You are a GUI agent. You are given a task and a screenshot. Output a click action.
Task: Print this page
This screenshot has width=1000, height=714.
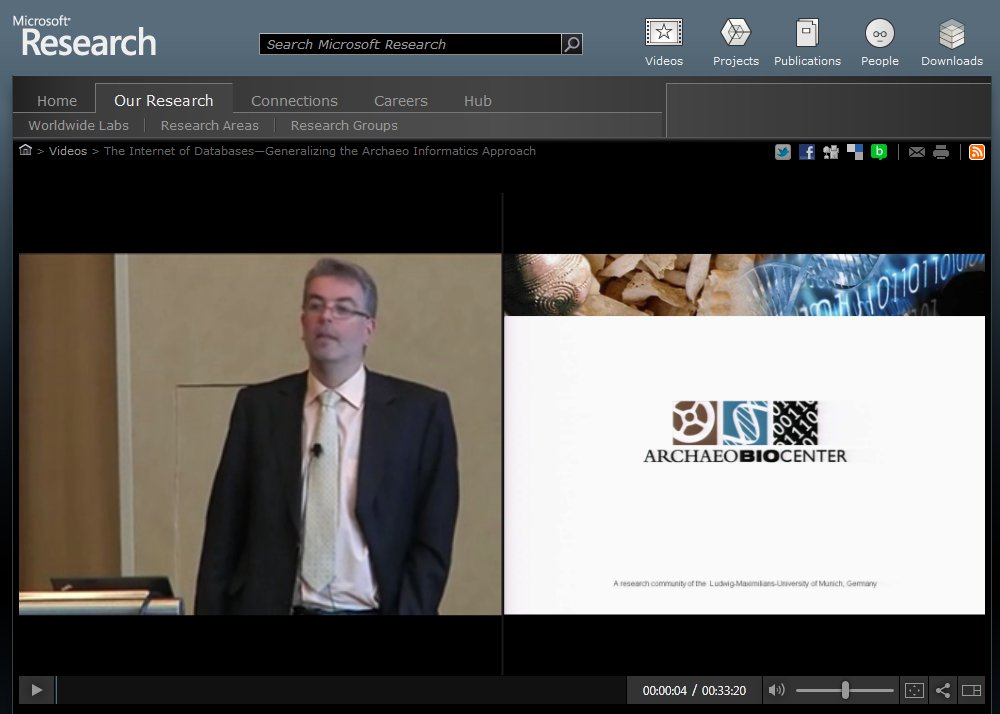click(x=941, y=152)
